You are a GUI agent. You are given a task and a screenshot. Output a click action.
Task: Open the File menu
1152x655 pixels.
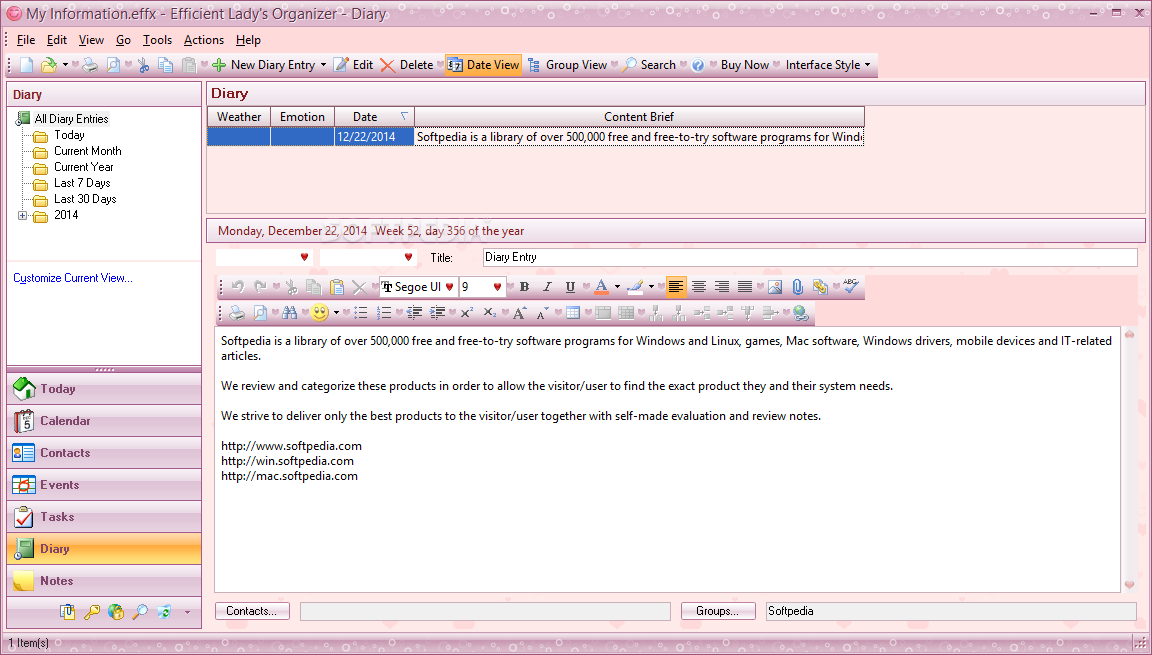point(26,40)
